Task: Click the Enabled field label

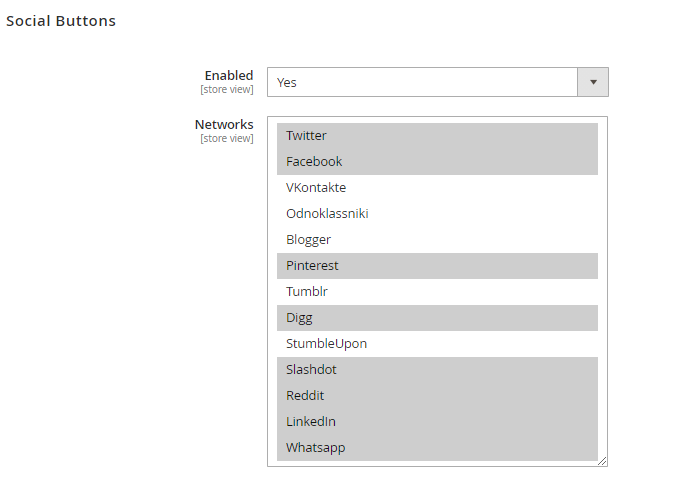Action: point(229,75)
